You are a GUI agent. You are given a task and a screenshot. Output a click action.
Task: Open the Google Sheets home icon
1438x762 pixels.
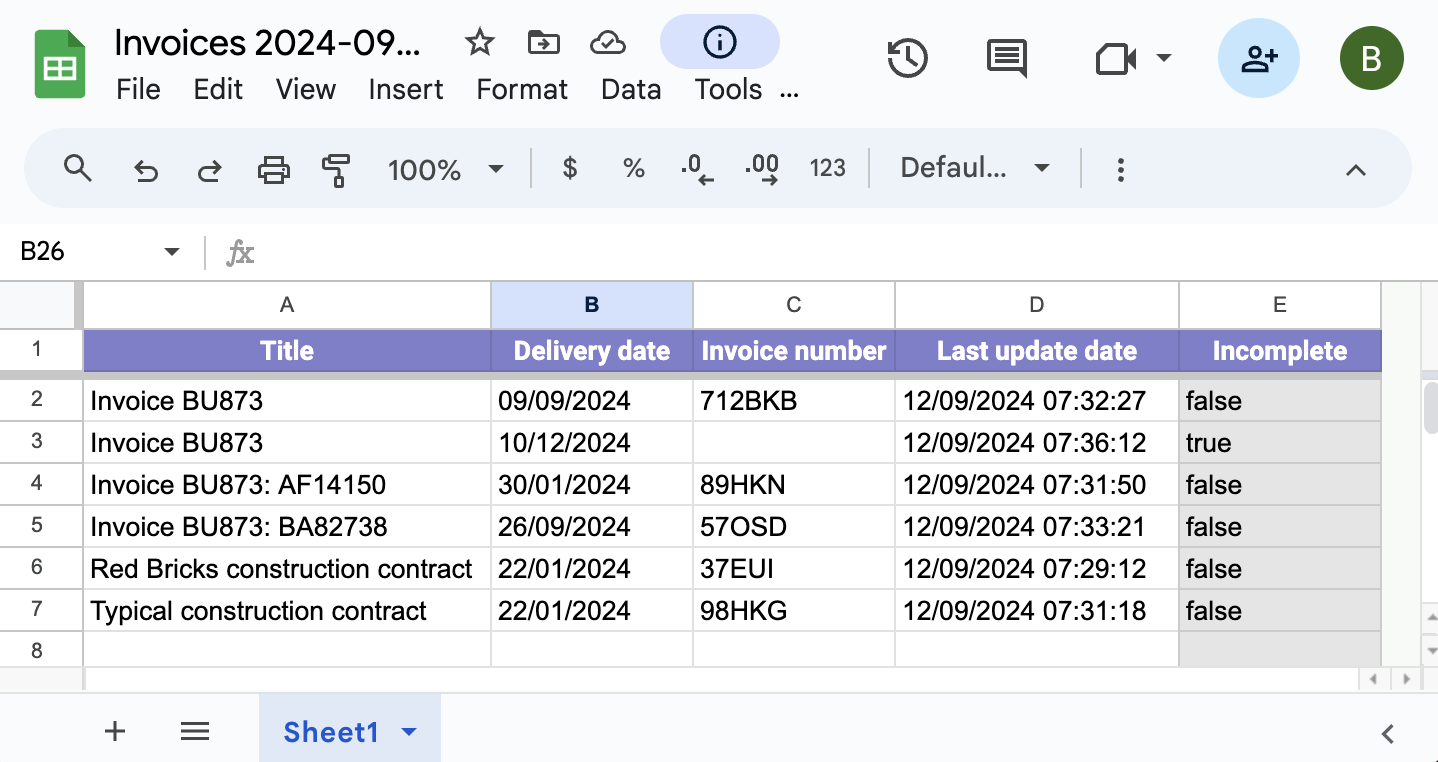coord(60,65)
